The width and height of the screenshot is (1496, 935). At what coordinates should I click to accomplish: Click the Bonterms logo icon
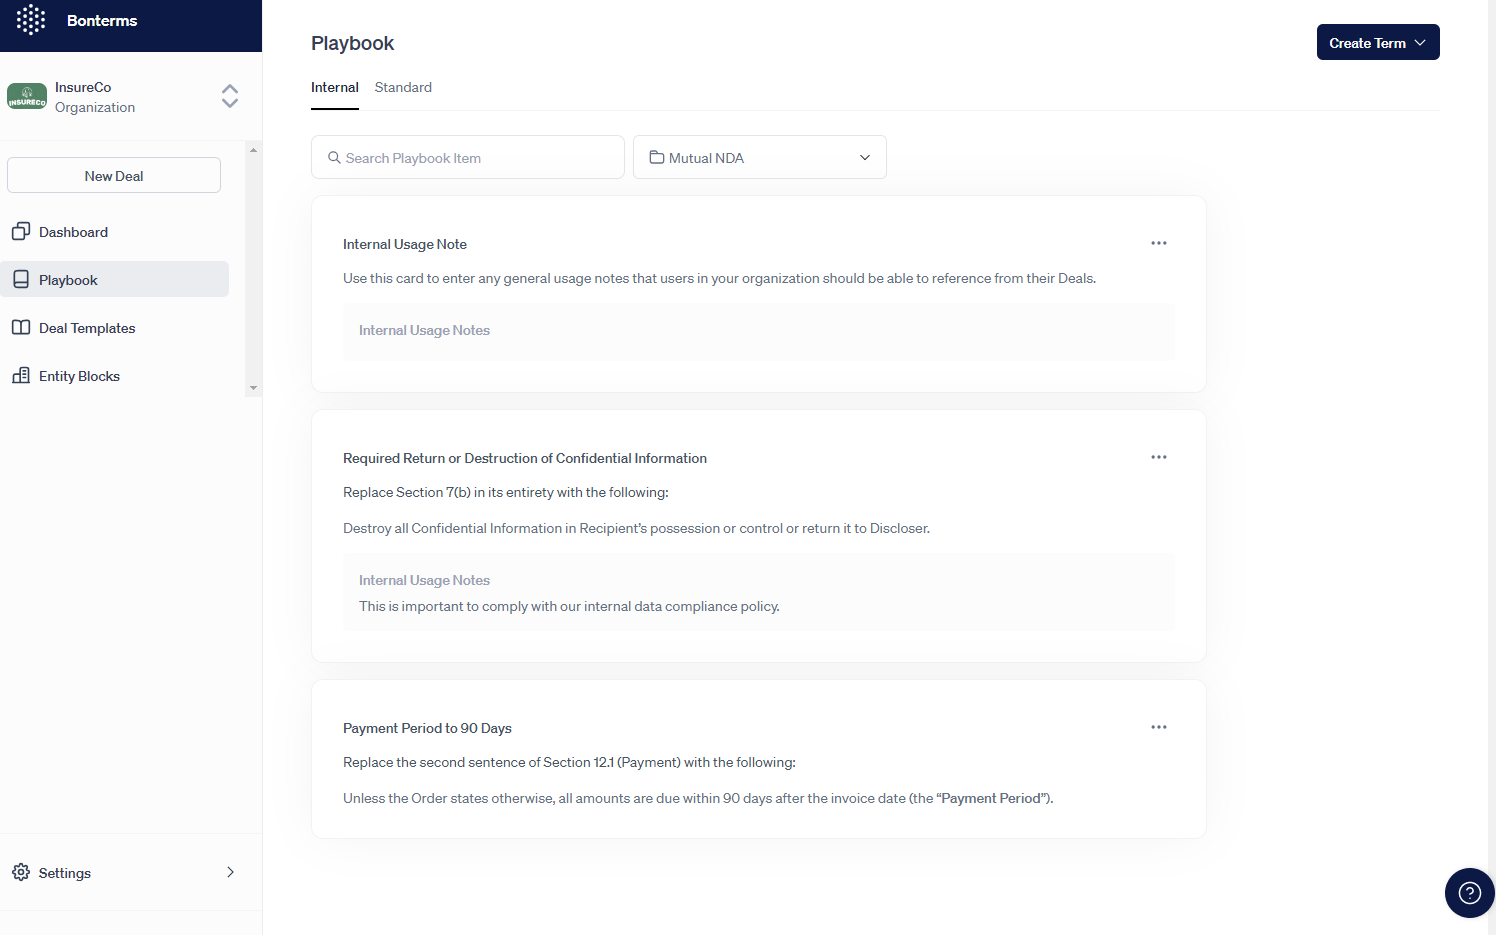(31, 20)
